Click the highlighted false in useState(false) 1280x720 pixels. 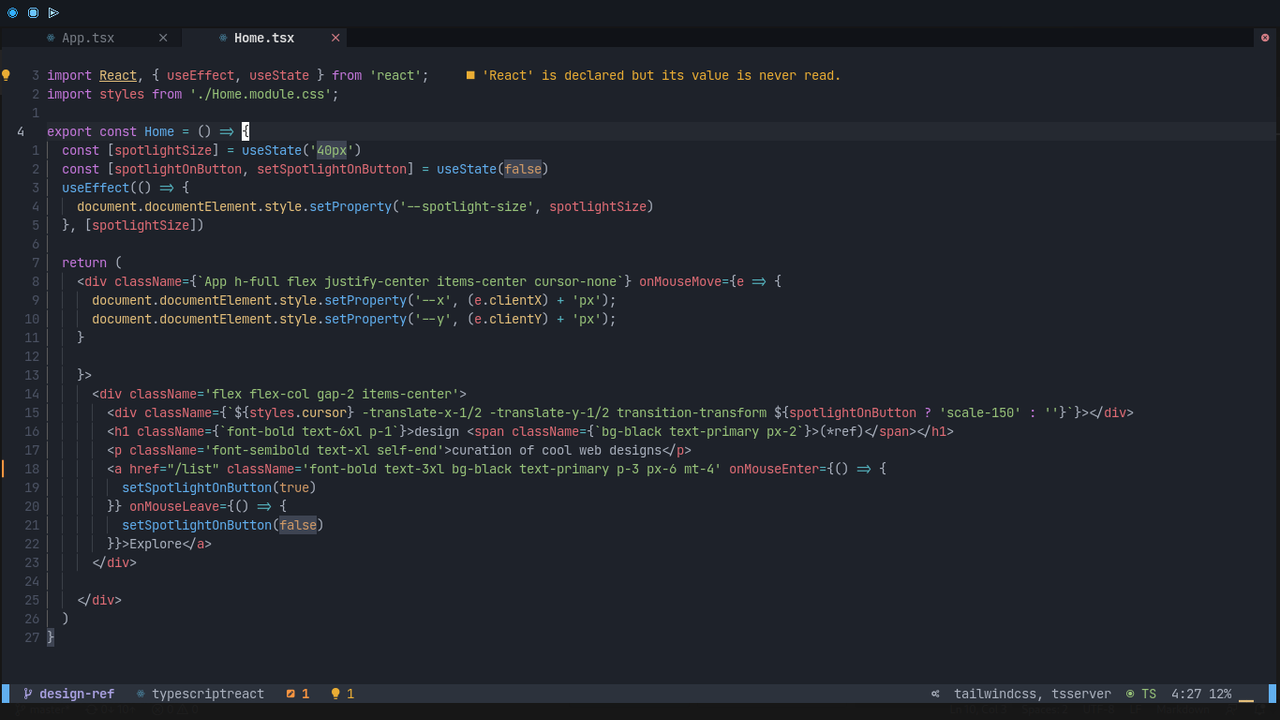[523, 169]
